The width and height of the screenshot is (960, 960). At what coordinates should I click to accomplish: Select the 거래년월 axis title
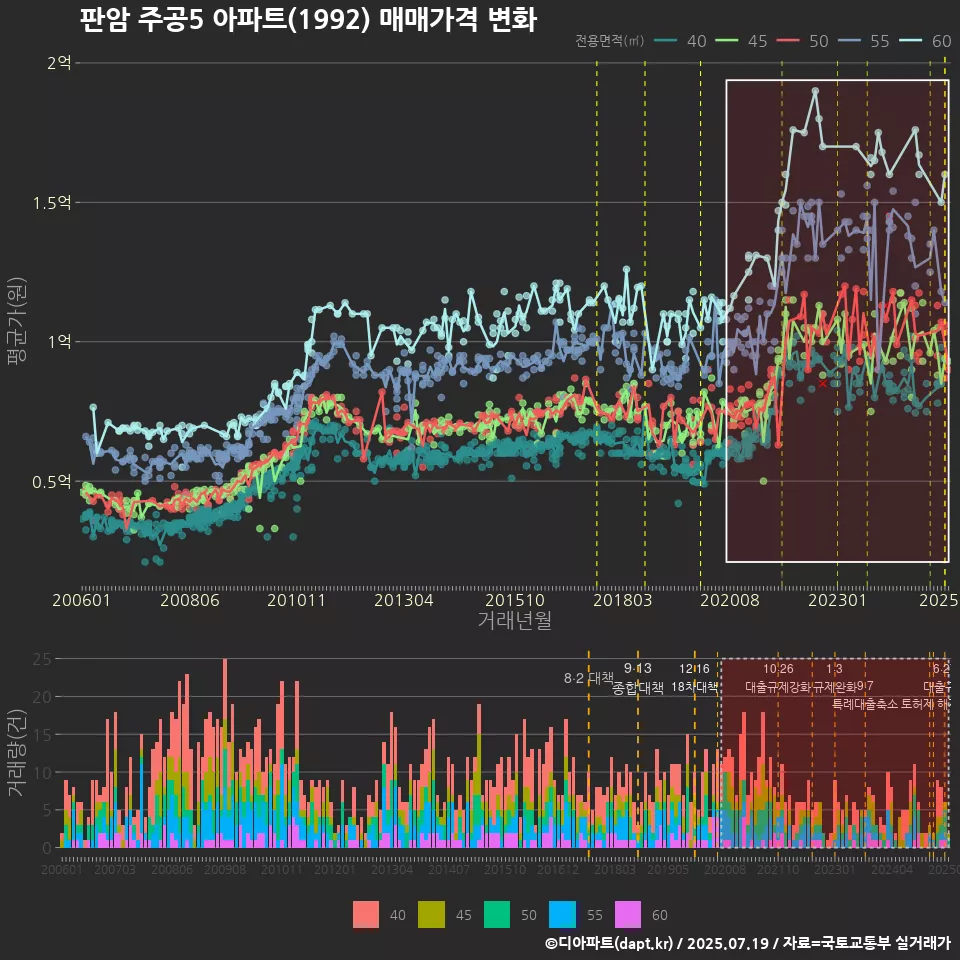coord(514,620)
